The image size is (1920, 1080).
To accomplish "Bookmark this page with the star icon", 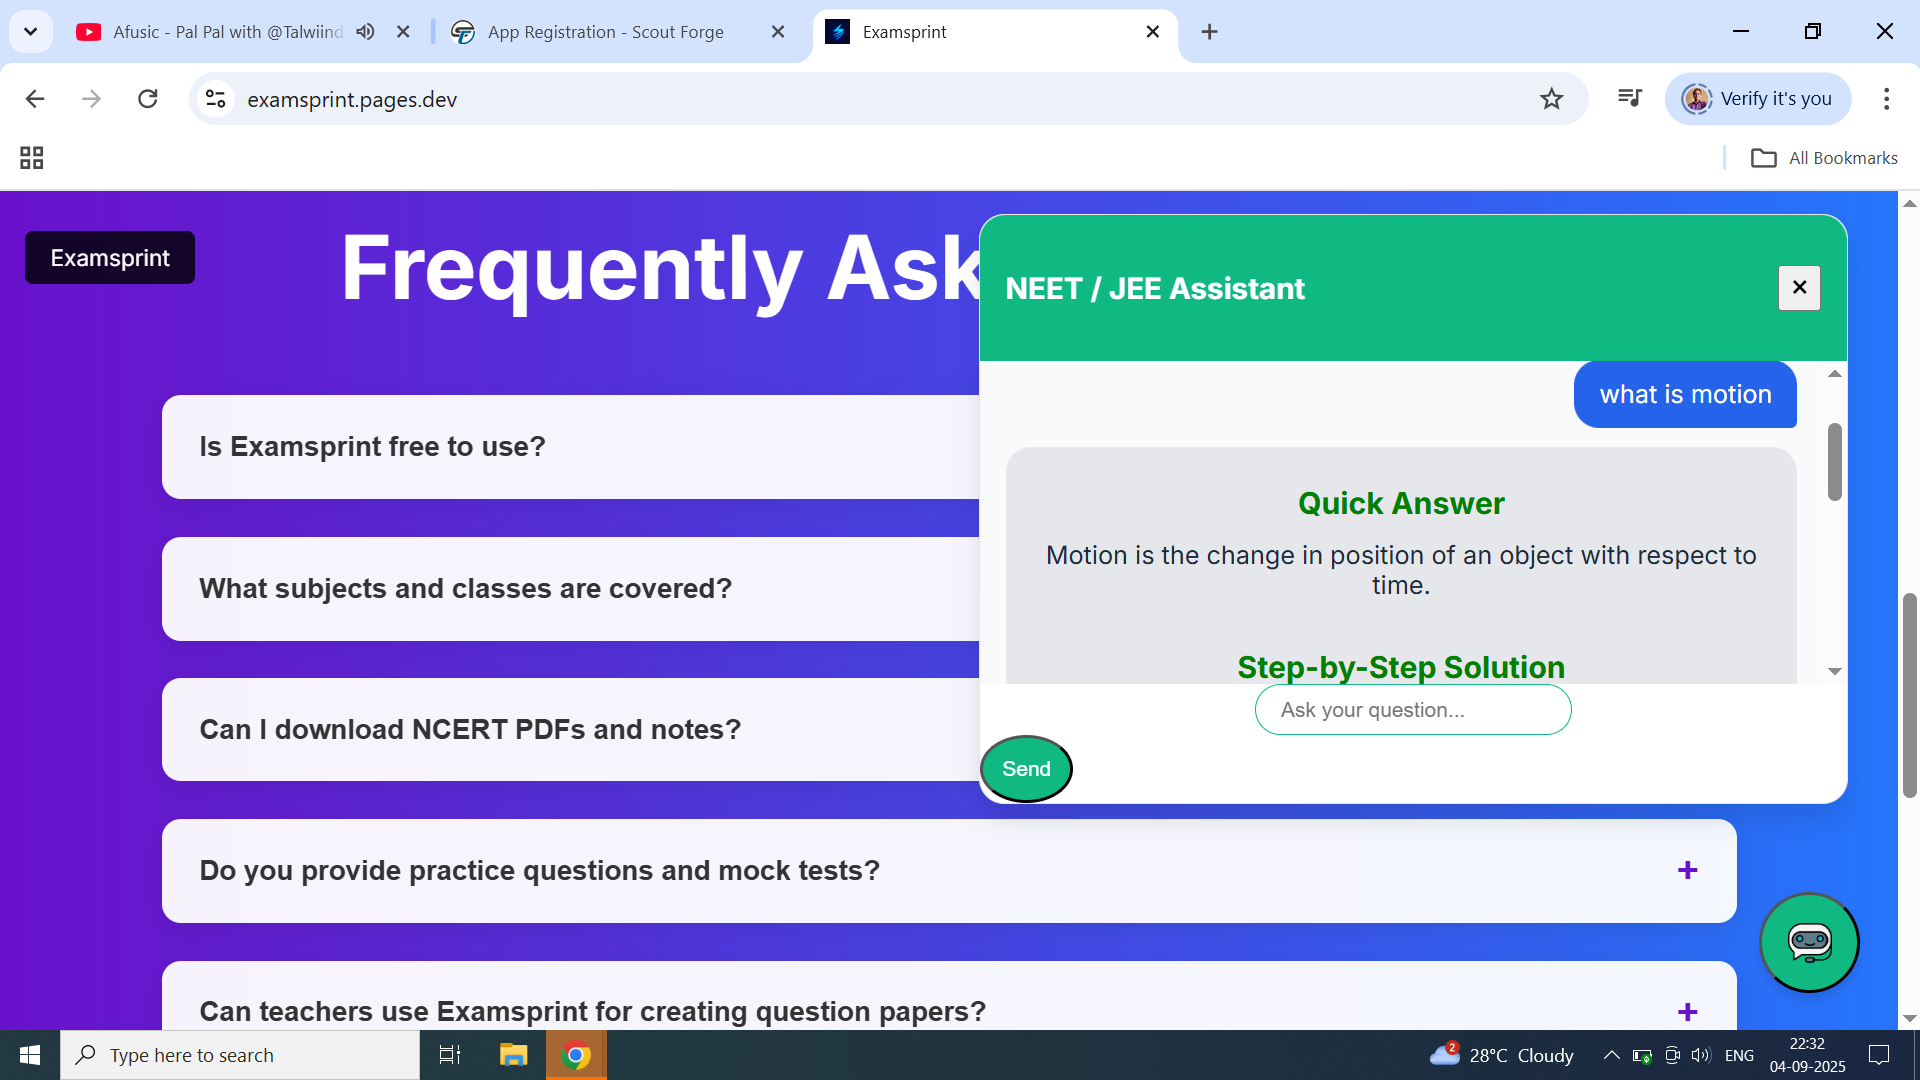I will click(x=1551, y=99).
